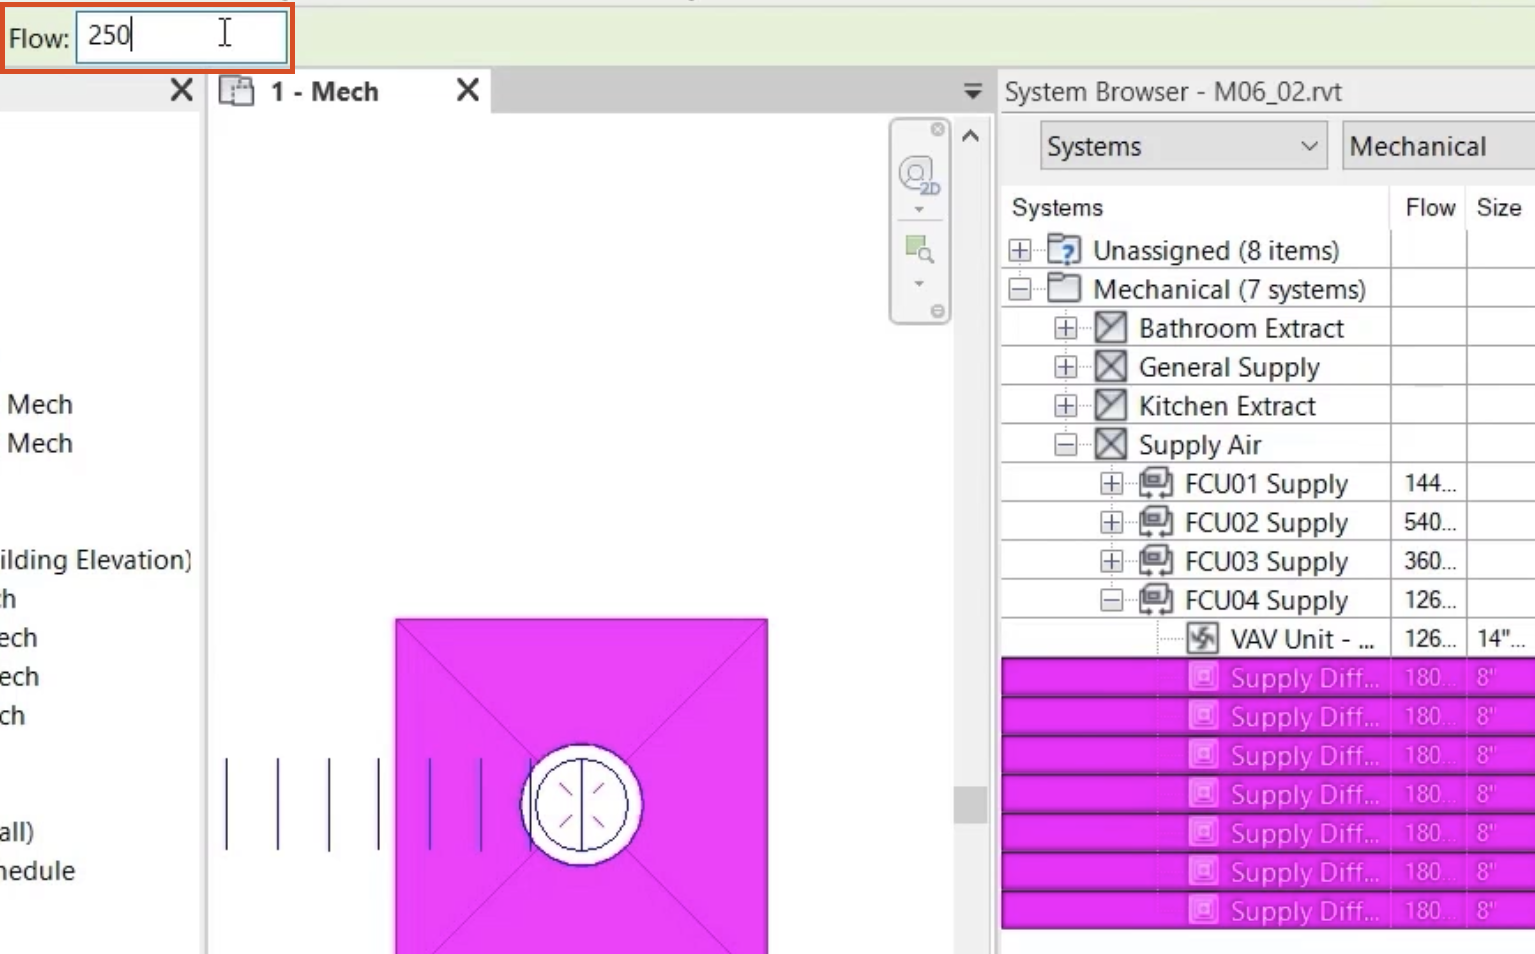Click the FCU02 Supply equipment icon
This screenshot has height=954, width=1535.
1156,522
